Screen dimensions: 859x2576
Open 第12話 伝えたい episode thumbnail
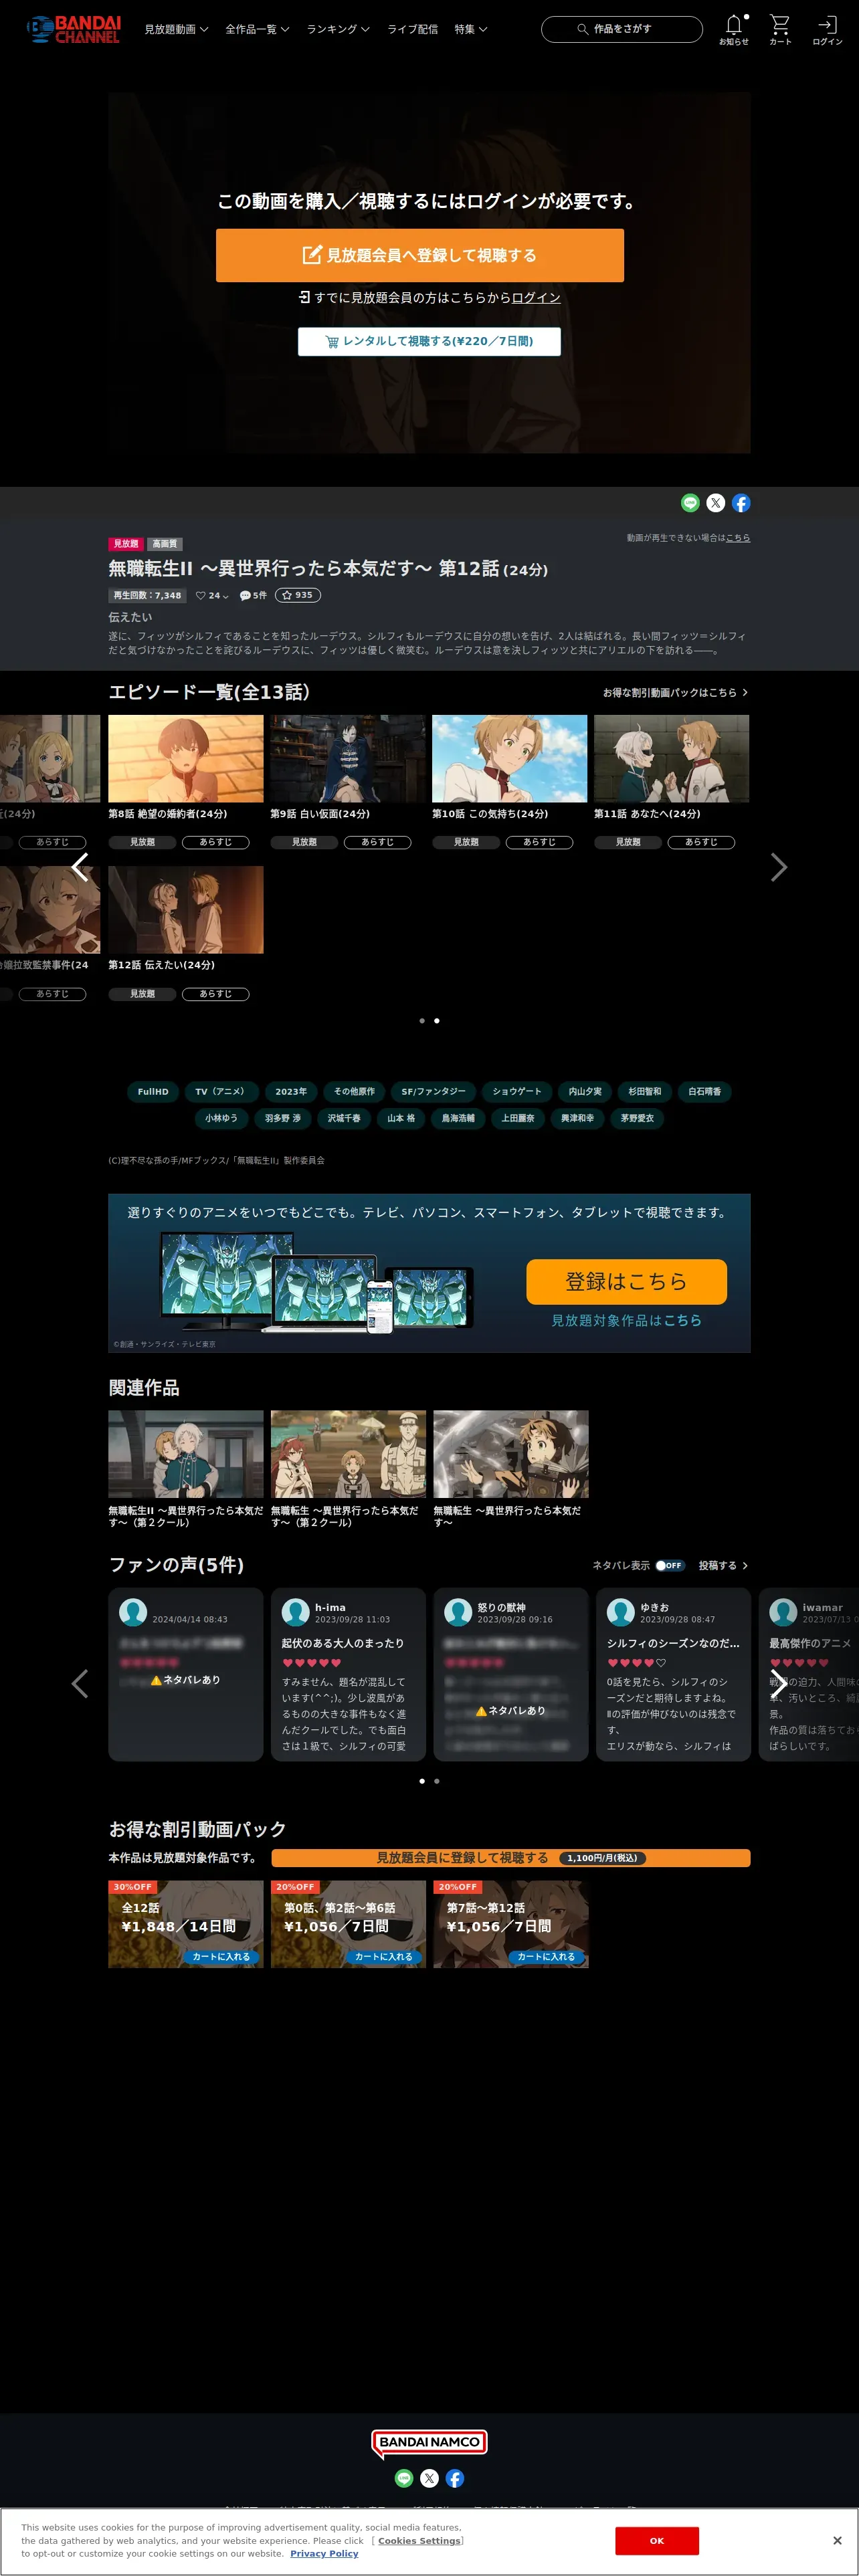(x=186, y=909)
